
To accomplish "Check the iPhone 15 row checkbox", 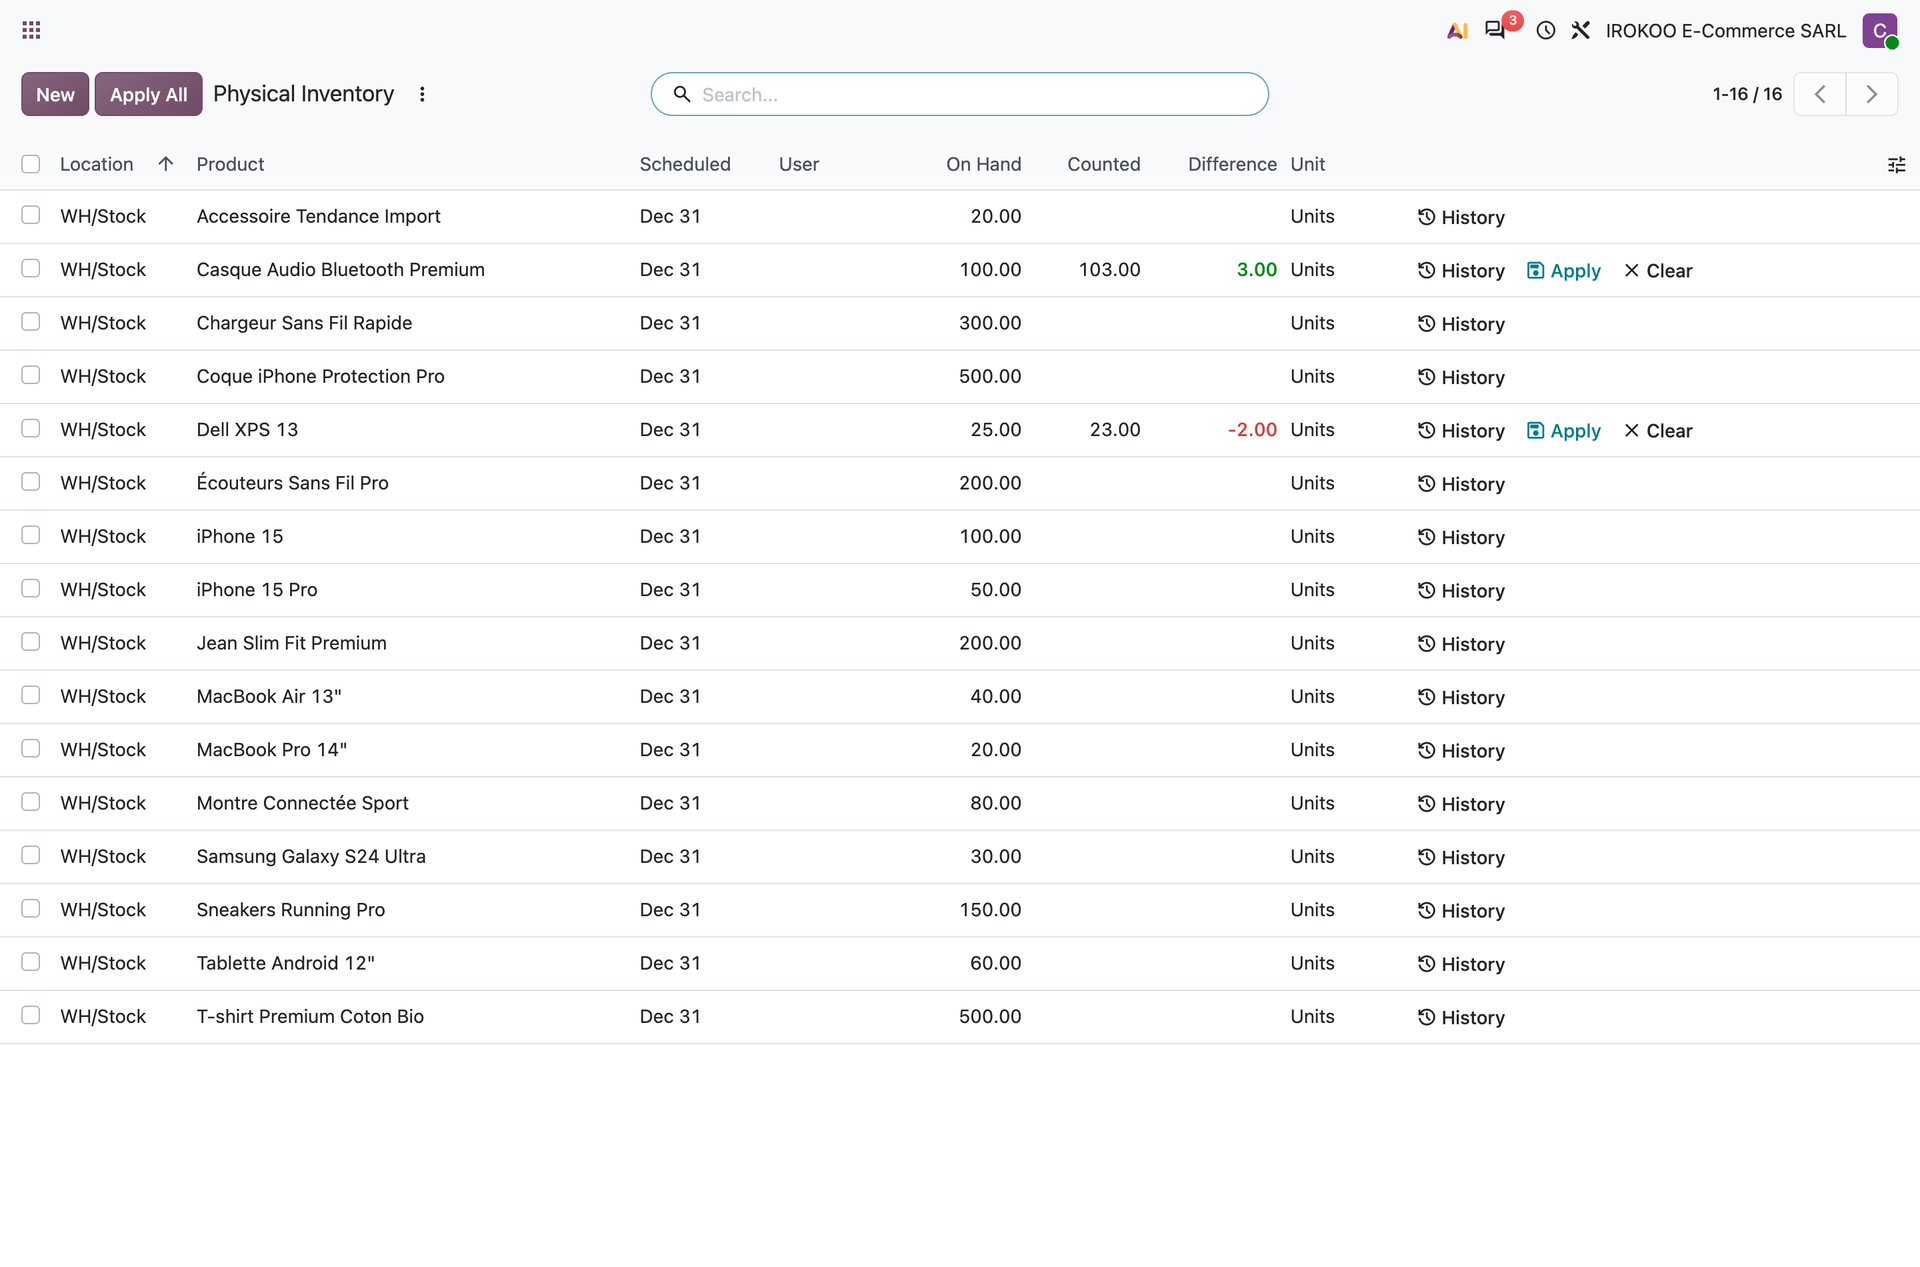I will [31, 535].
